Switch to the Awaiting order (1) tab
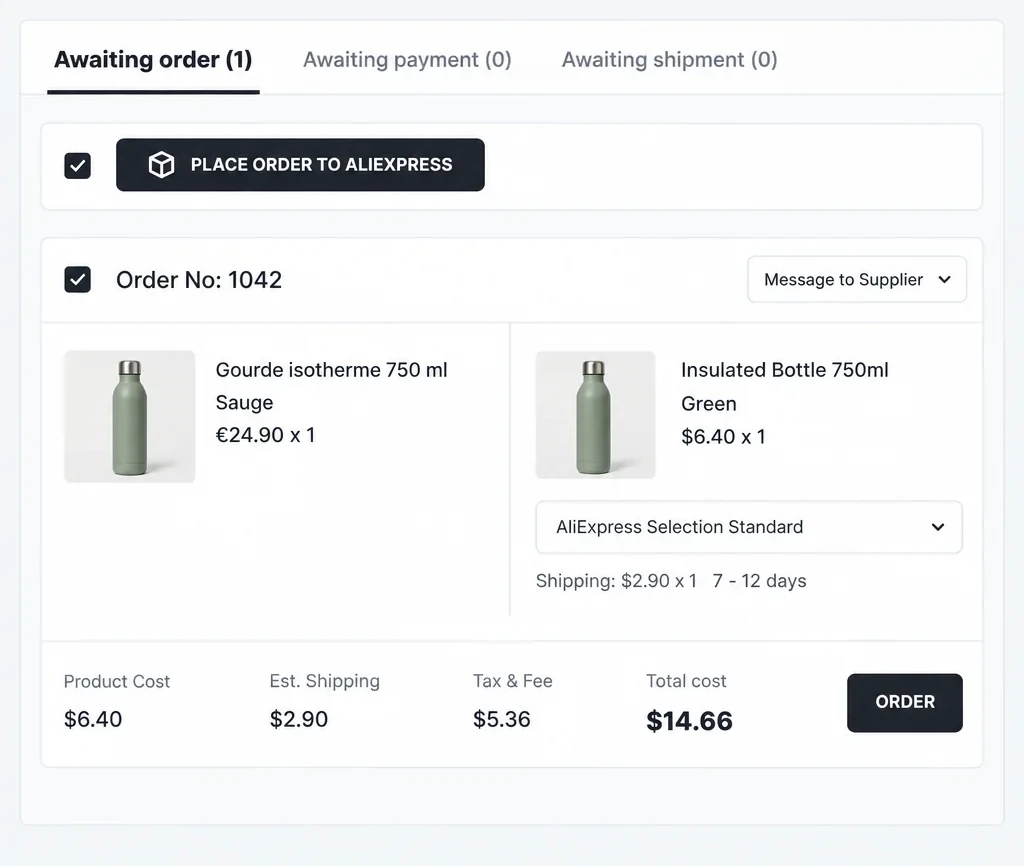 pyautogui.click(x=153, y=59)
